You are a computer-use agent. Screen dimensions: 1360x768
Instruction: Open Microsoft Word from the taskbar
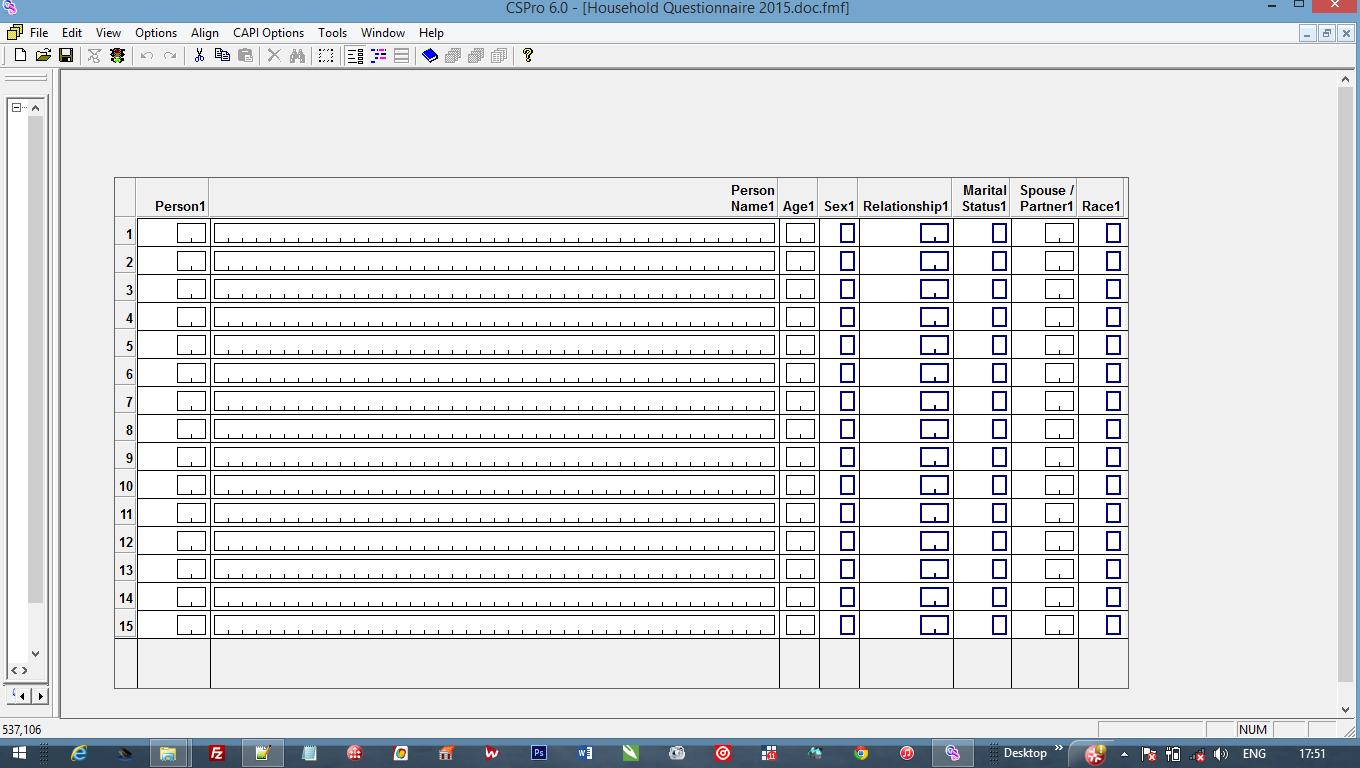pos(585,753)
